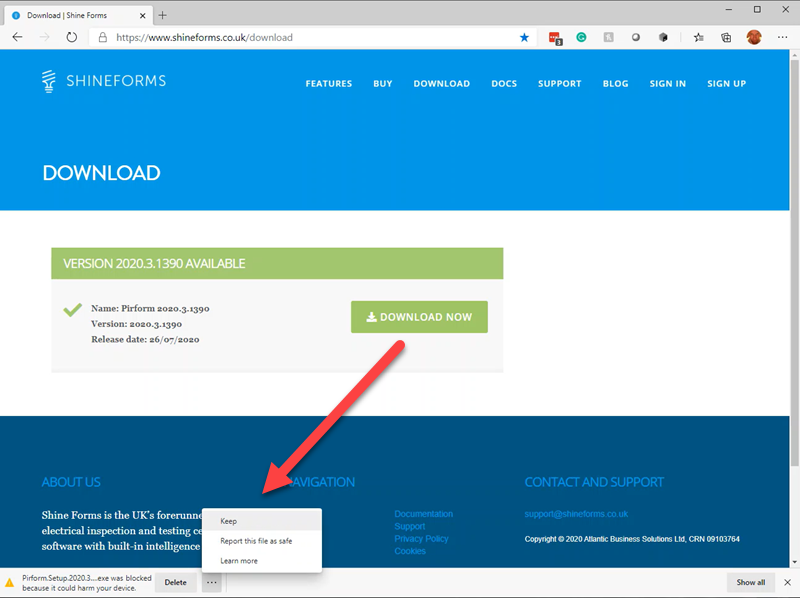The width and height of the screenshot is (800, 598).
Task: Click the address bar URL field
Action: 300,37
